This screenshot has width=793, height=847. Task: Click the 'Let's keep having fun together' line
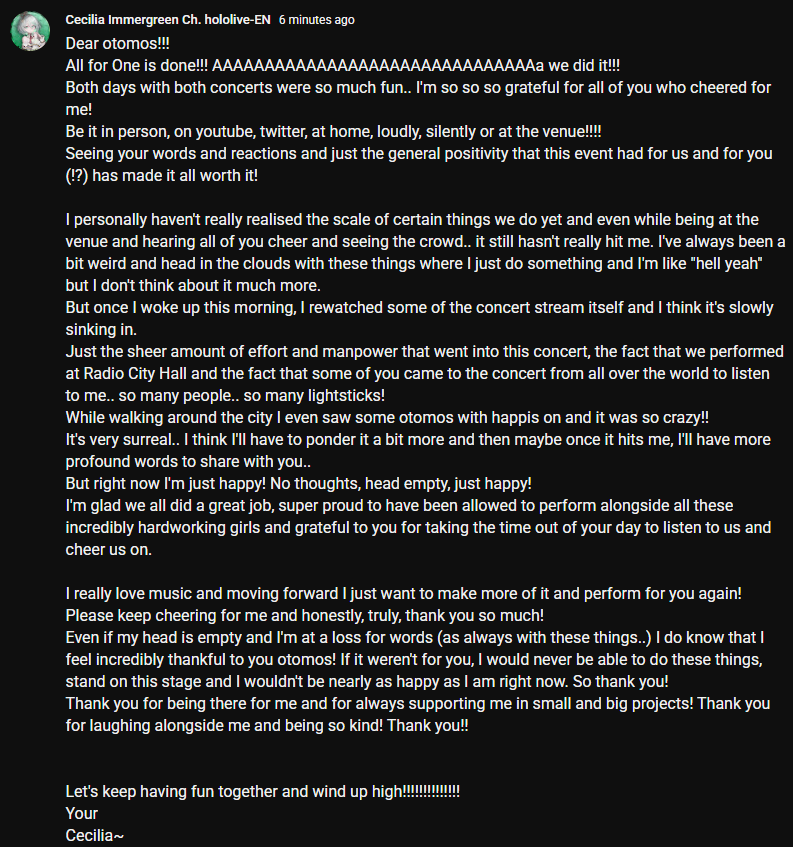pyautogui.click(x=263, y=792)
